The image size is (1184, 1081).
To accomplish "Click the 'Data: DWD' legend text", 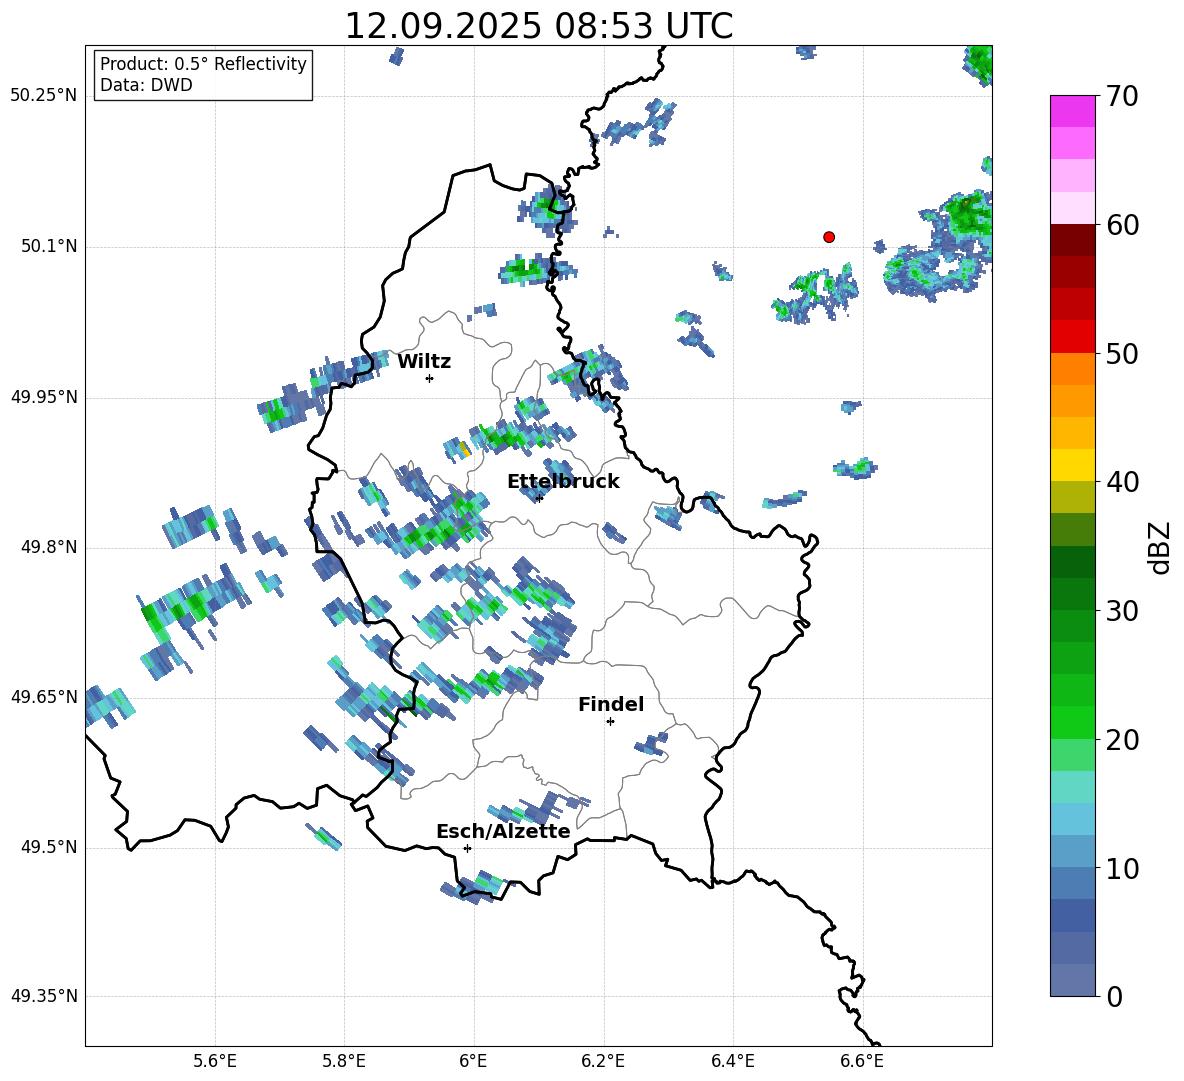I will tap(146, 85).
